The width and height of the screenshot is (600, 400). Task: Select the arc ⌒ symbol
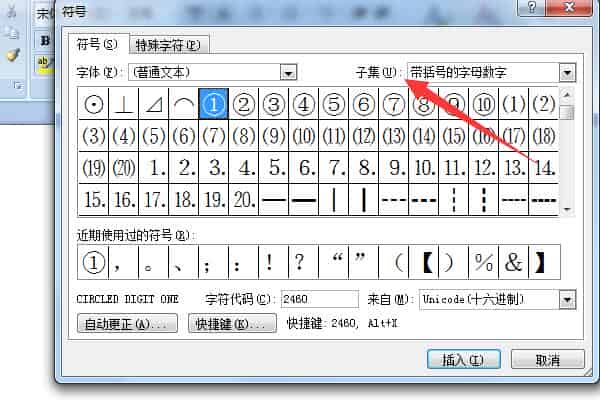[184, 104]
